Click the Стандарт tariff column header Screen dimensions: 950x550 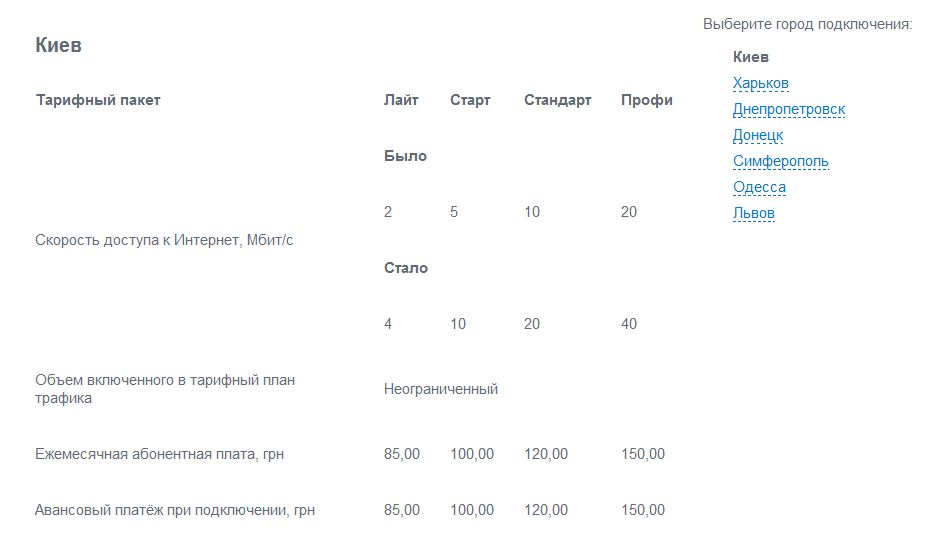(557, 100)
